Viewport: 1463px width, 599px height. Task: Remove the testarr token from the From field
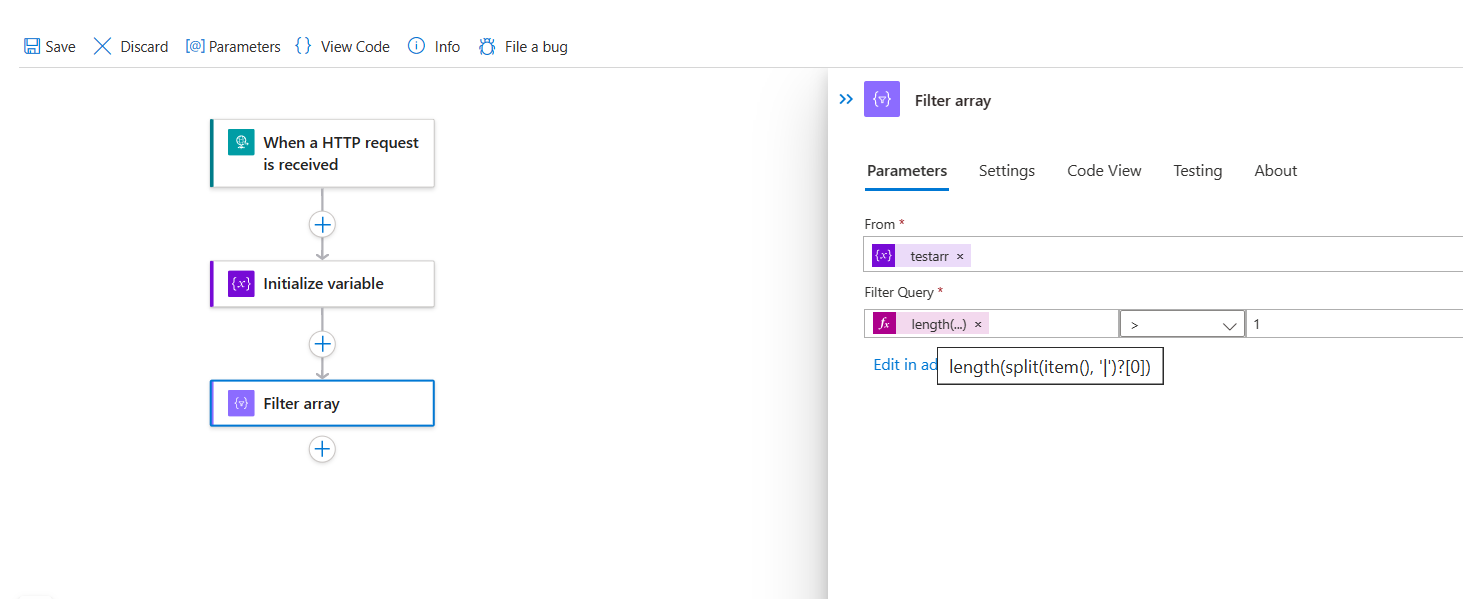(x=959, y=255)
